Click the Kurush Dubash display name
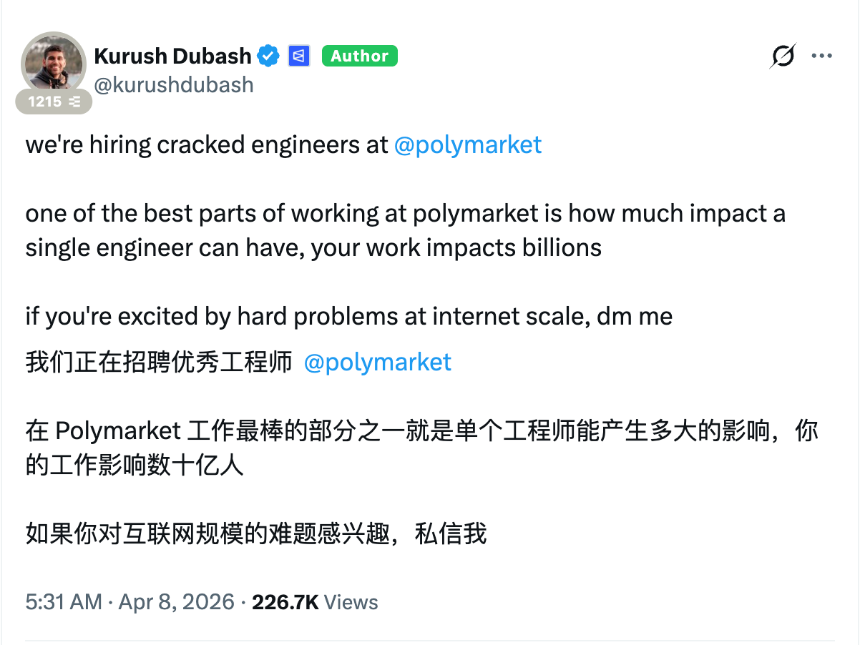This screenshot has height=645, width=860. click(x=171, y=56)
